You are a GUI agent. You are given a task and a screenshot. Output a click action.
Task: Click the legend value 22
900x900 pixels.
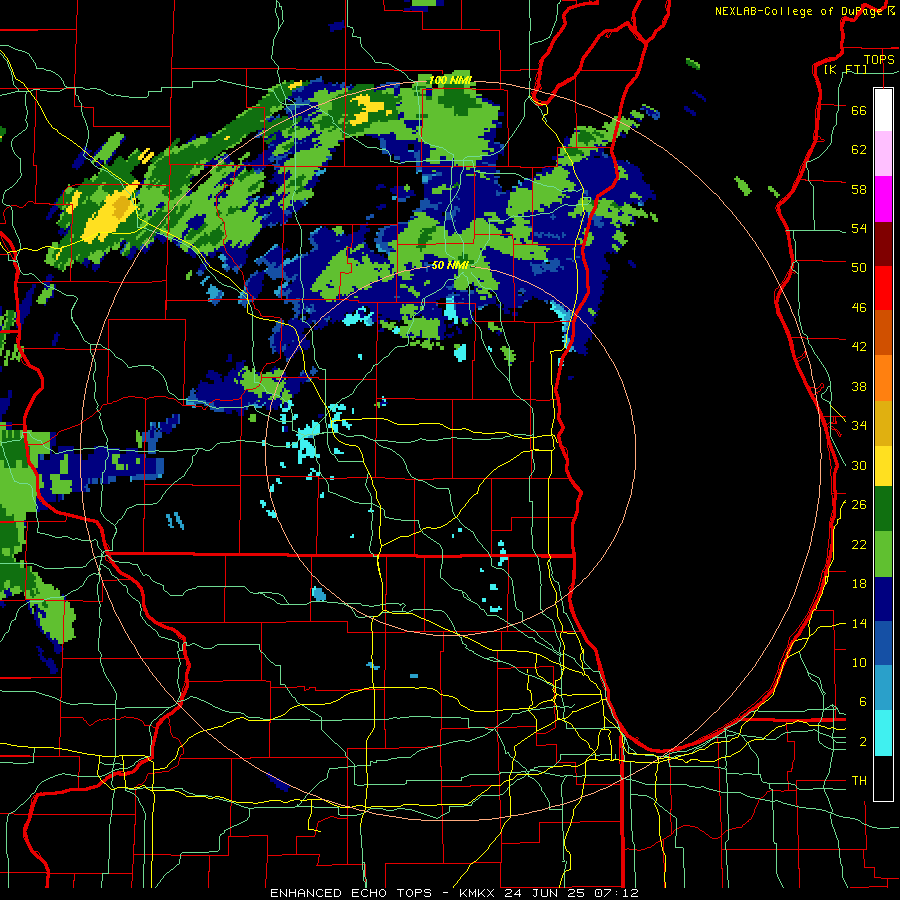(x=859, y=545)
